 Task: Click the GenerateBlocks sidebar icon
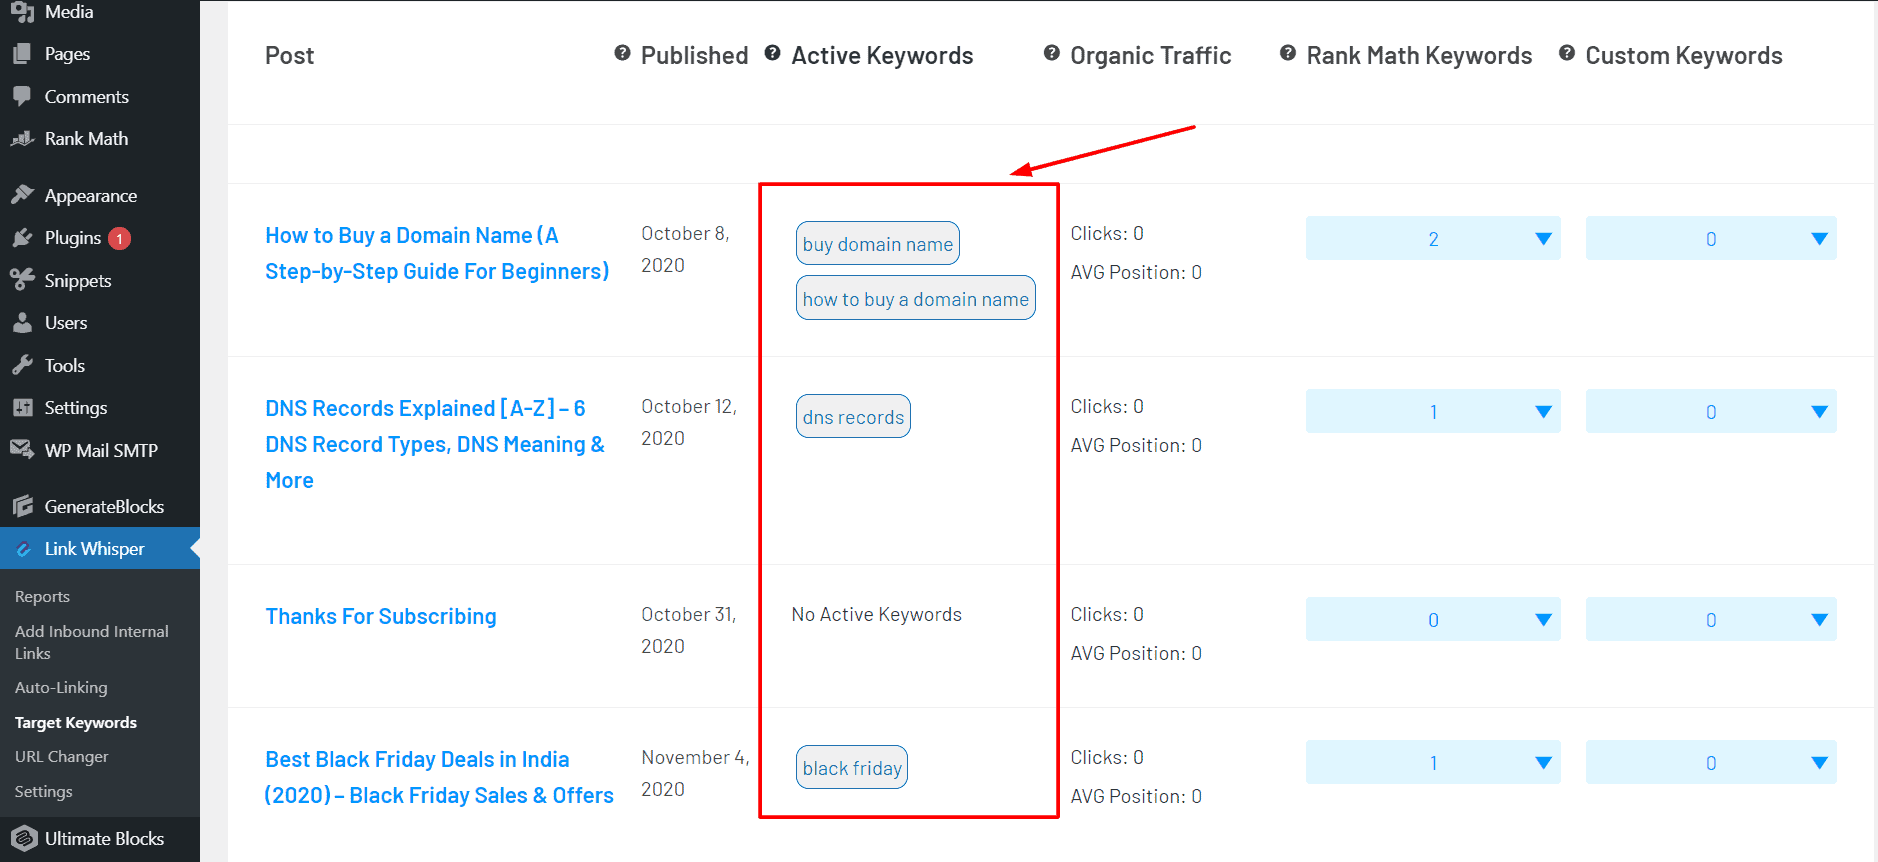(x=22, y=506)
